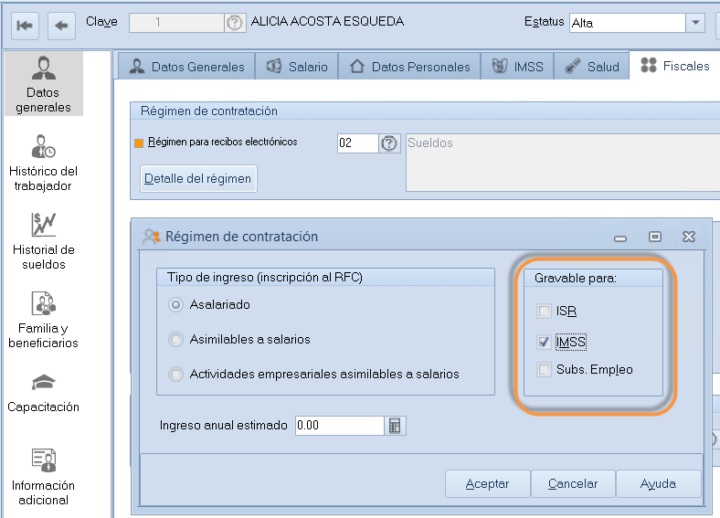Click the Aceptar button
720x518 pixels.
(x=487, y=484)
